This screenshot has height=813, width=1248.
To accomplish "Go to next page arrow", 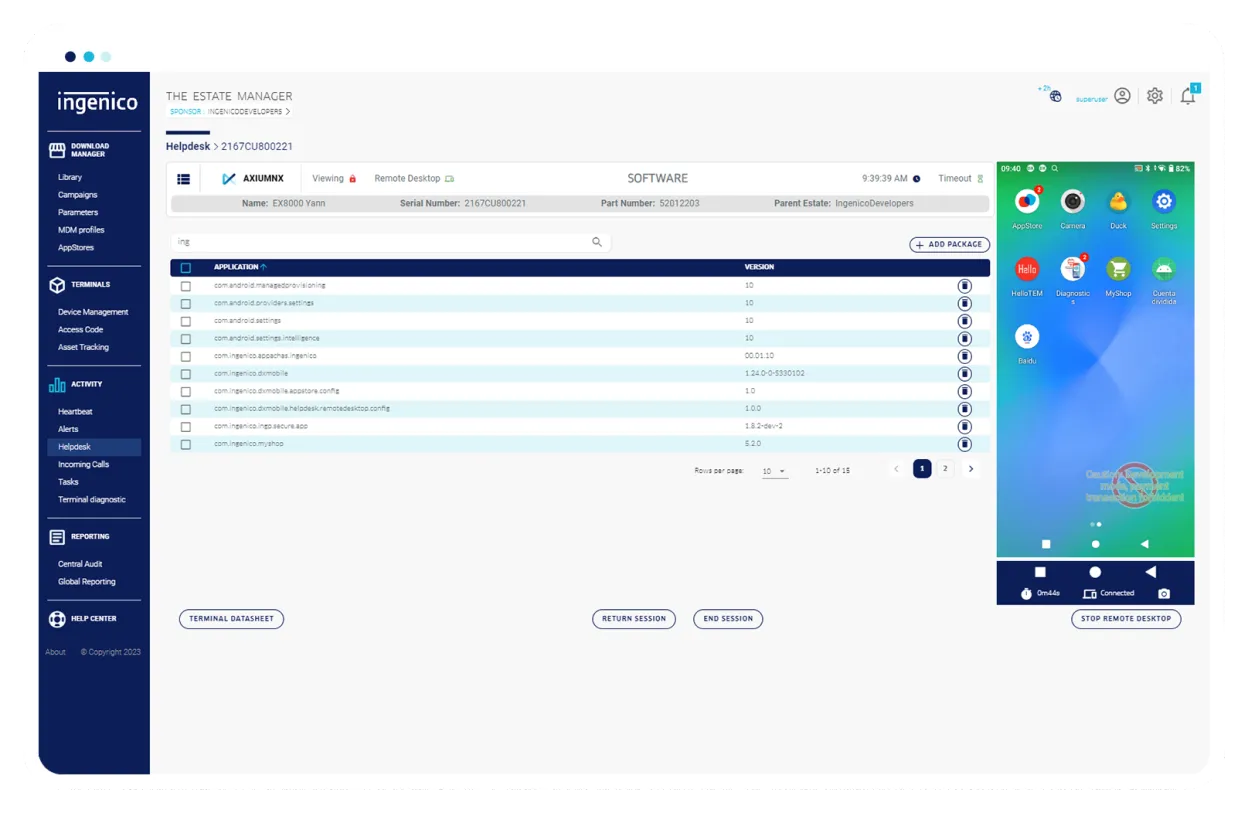I will click(970, 469).
